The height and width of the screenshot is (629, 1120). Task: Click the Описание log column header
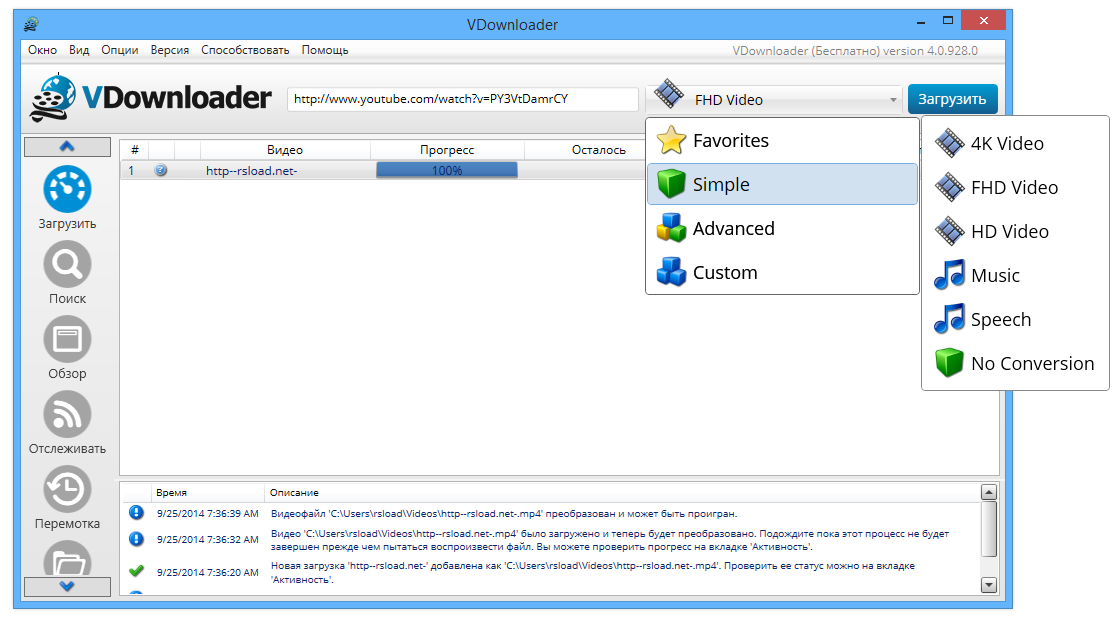[294, 493]
